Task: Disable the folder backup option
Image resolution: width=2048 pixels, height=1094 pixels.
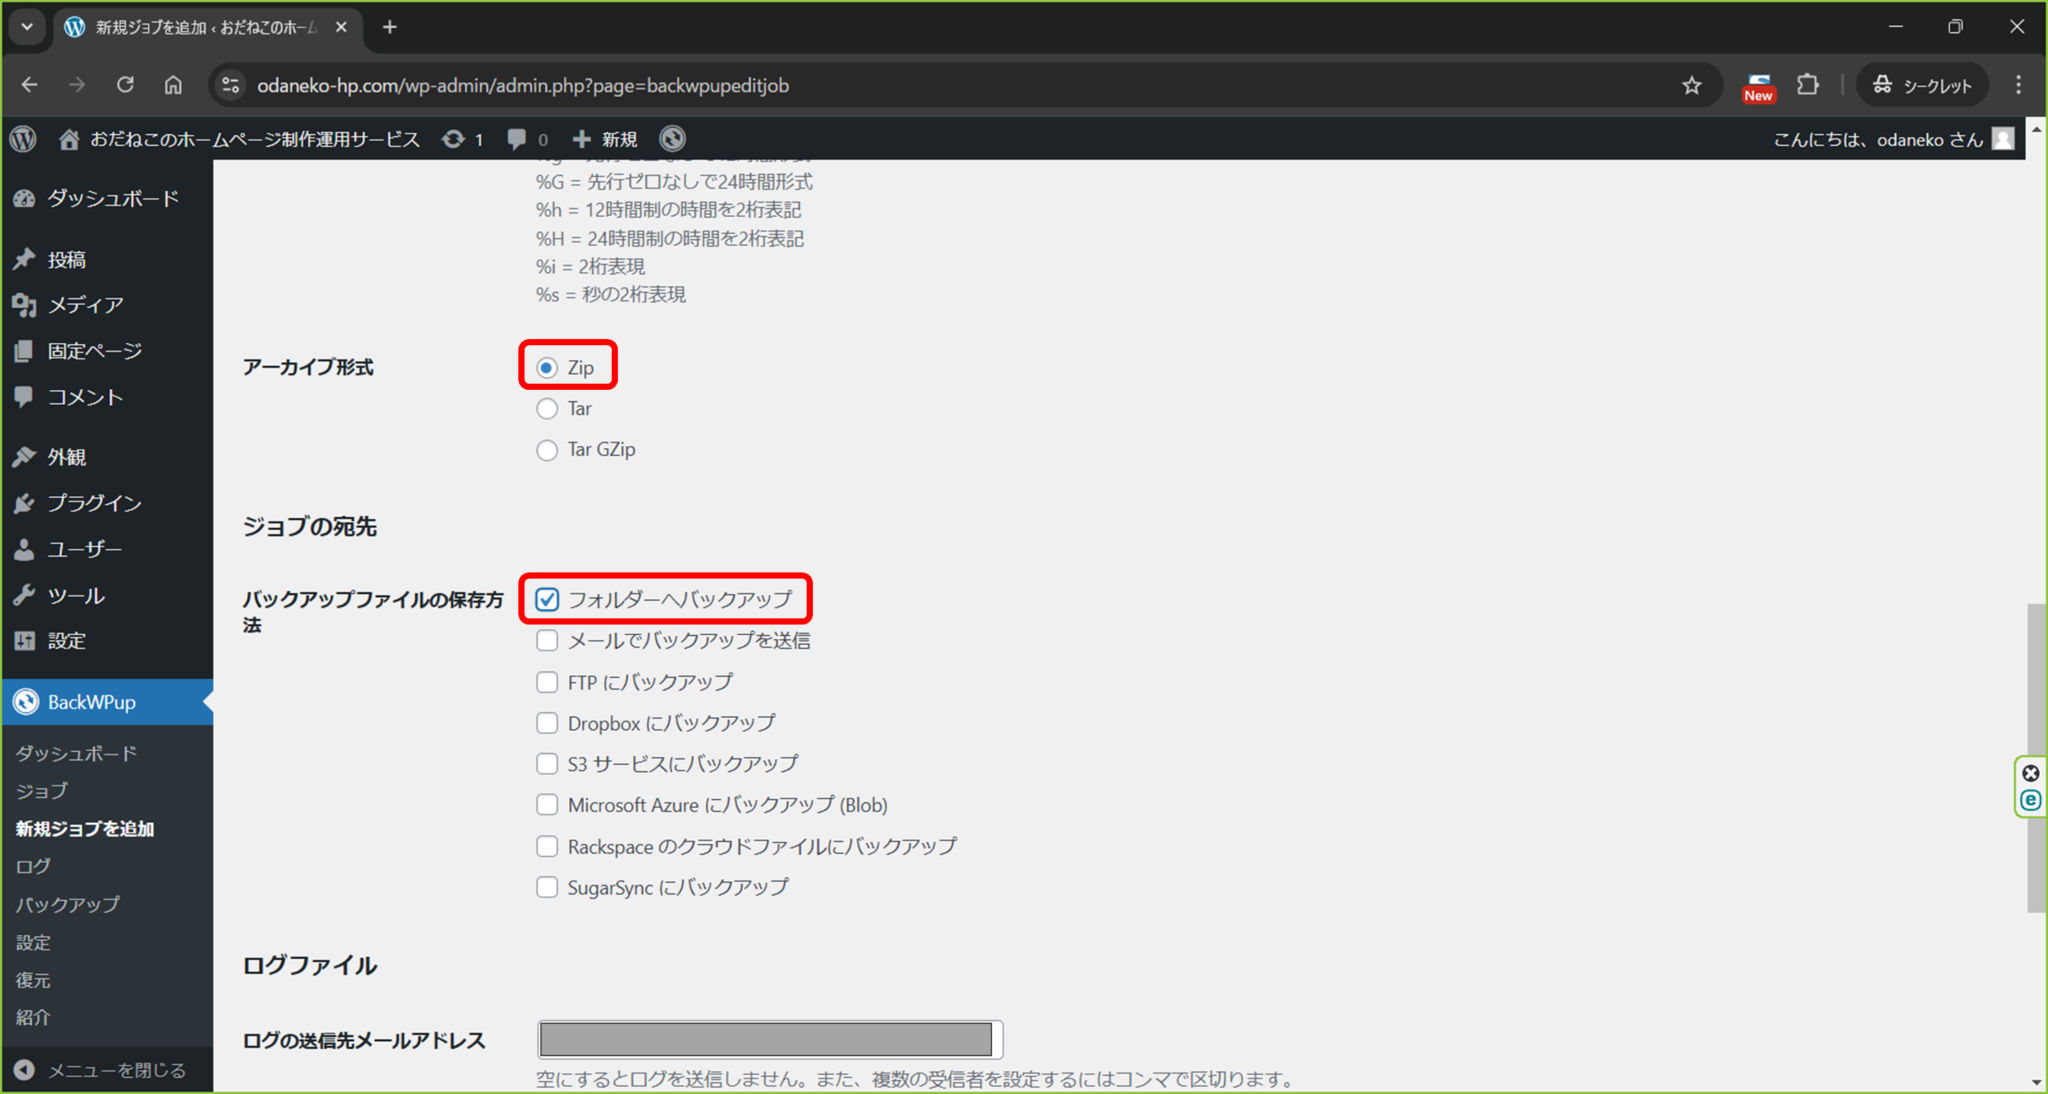Action: click(547, 599)
